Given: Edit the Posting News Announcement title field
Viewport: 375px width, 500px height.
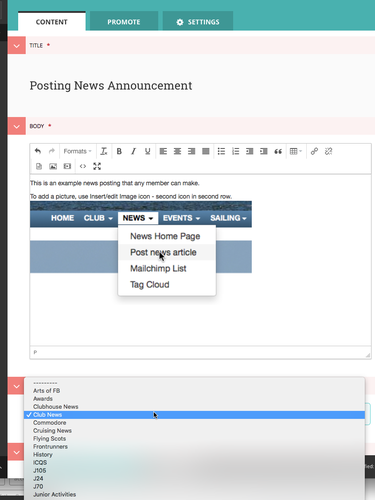Looking at the screenshot, I should [x=111, y=86].
